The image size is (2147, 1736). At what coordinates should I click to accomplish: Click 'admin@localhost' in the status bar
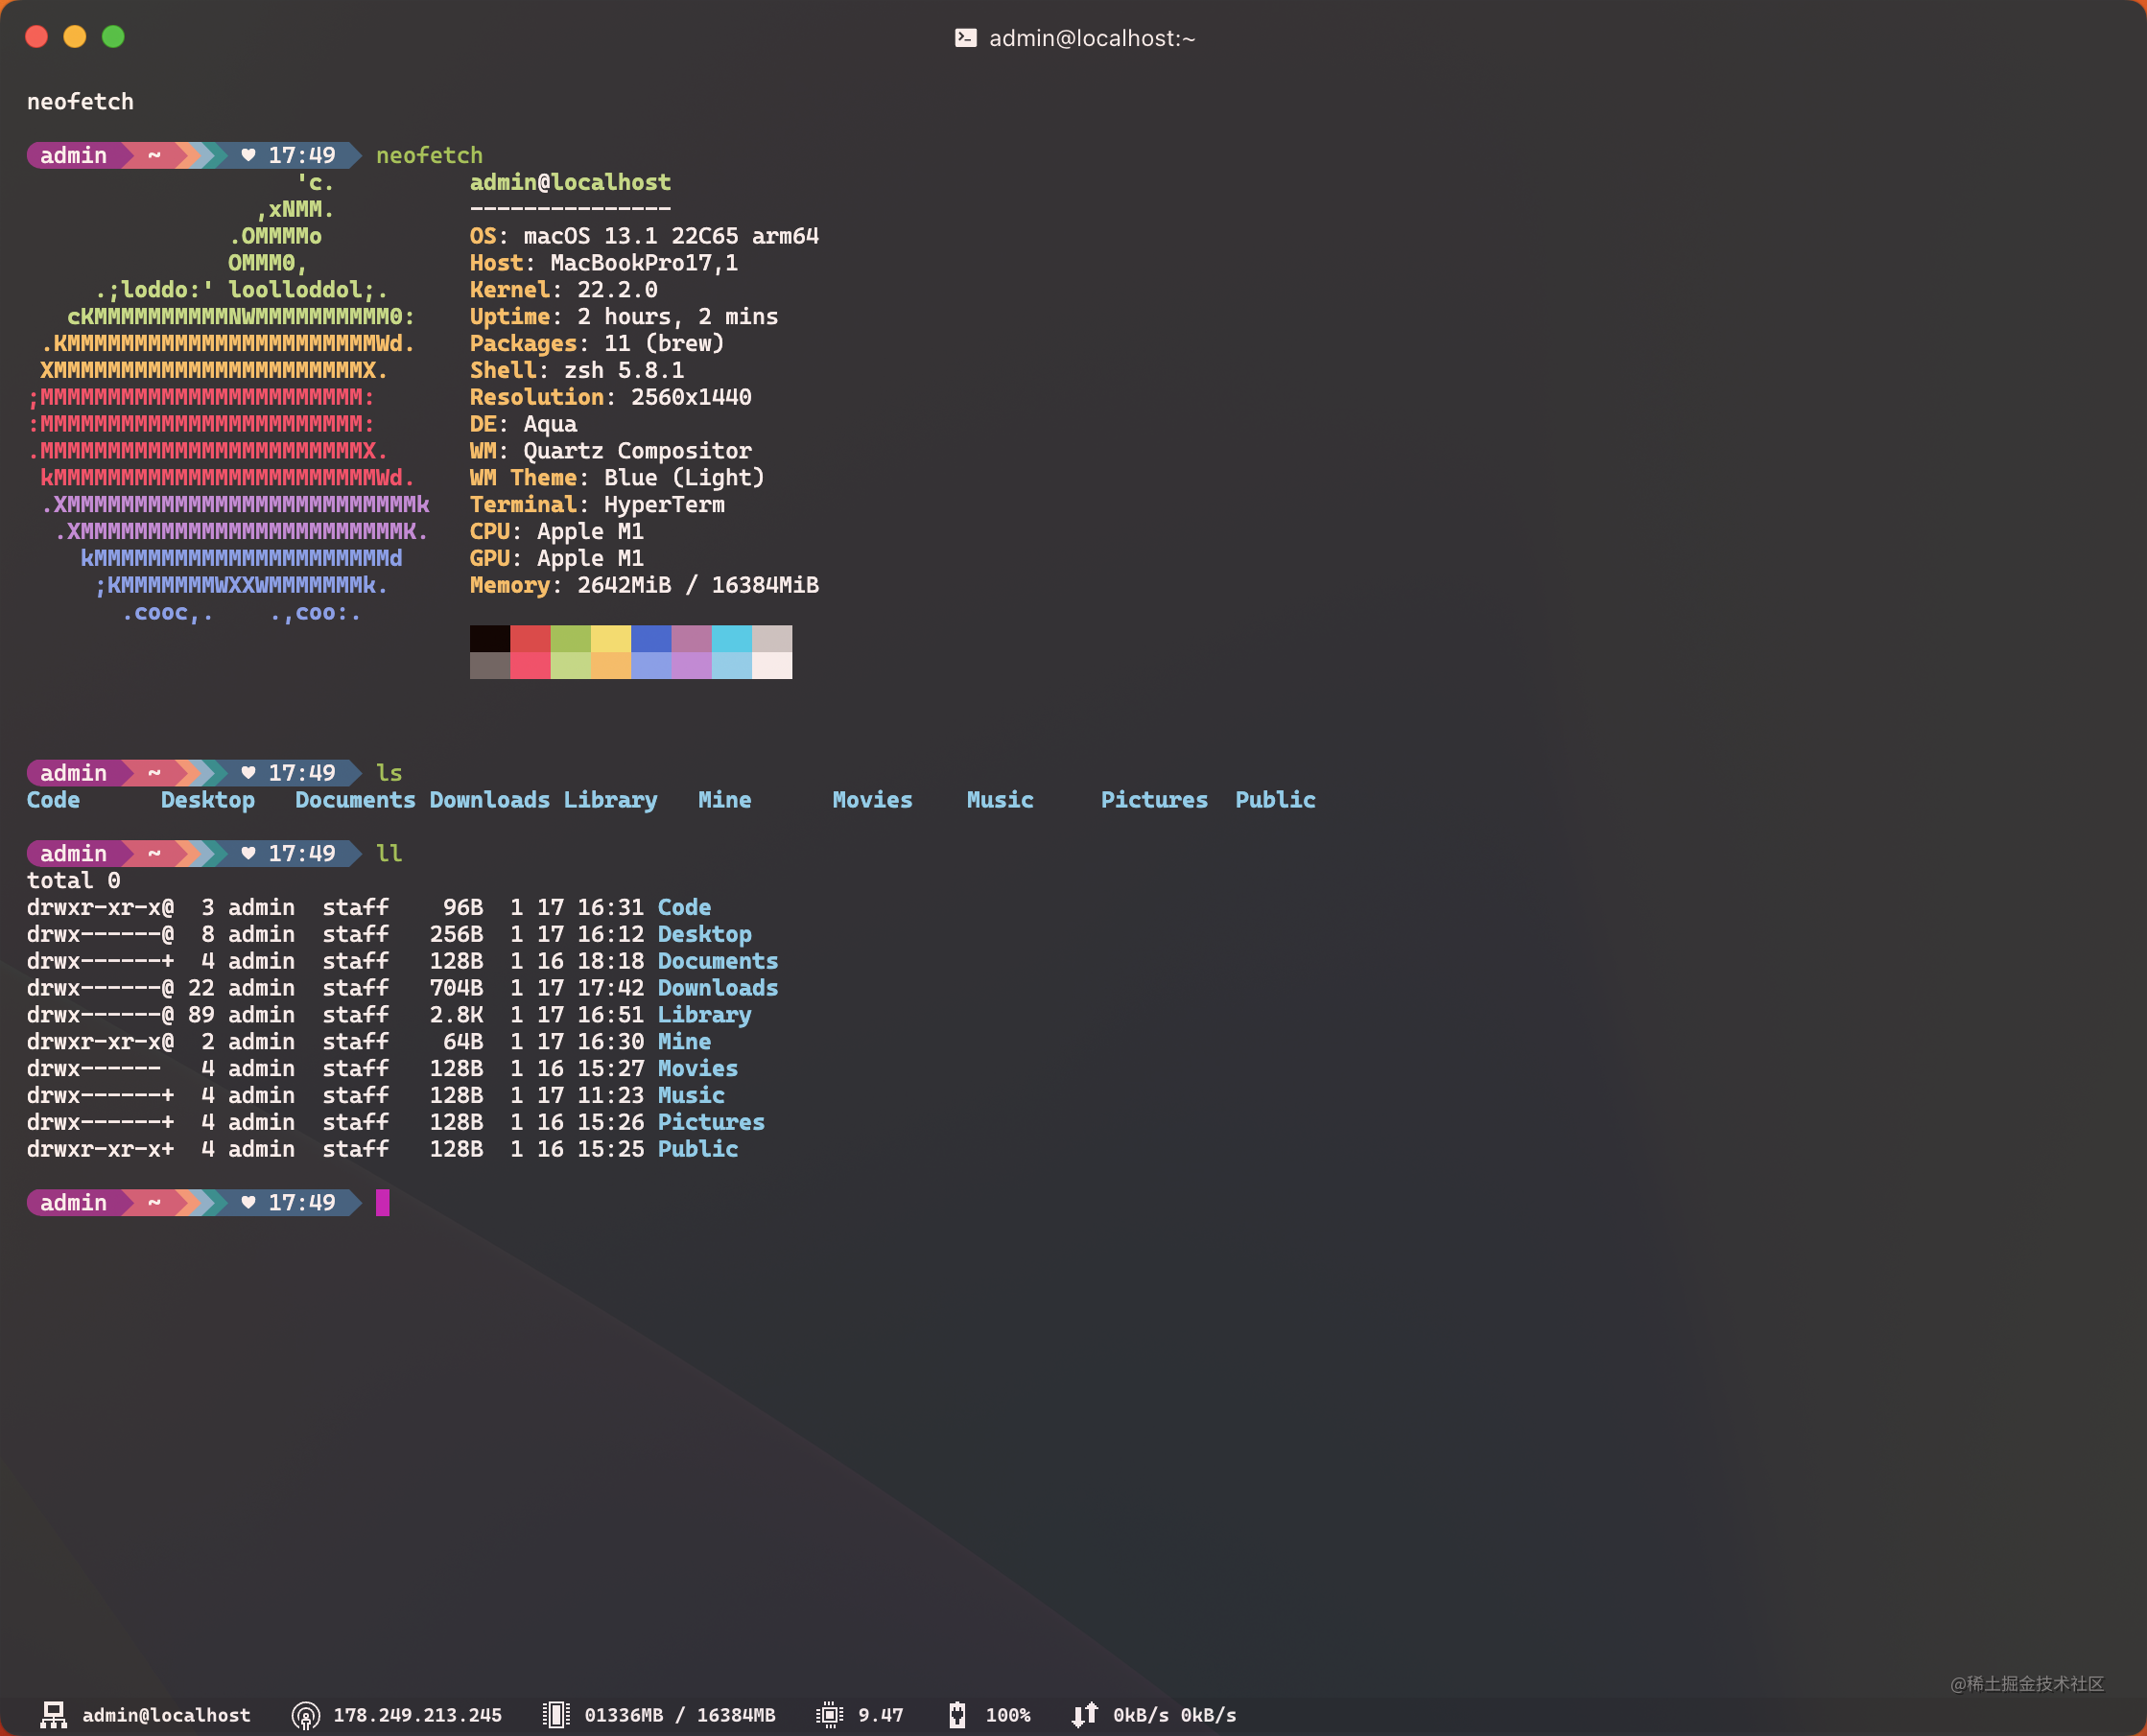(x=167, y=1715)
